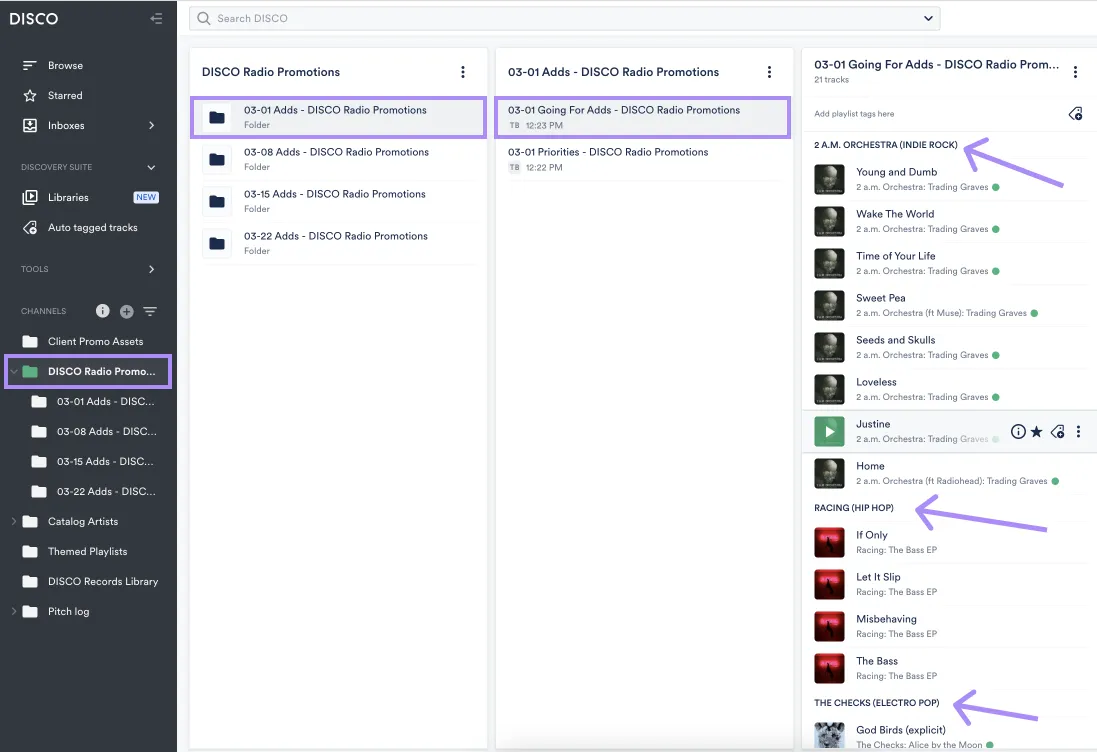This screenshot has width=1097, height=752.
Task: Create a new channel using the plus icon
Action: pyautogui.click(x=126, y=311)
